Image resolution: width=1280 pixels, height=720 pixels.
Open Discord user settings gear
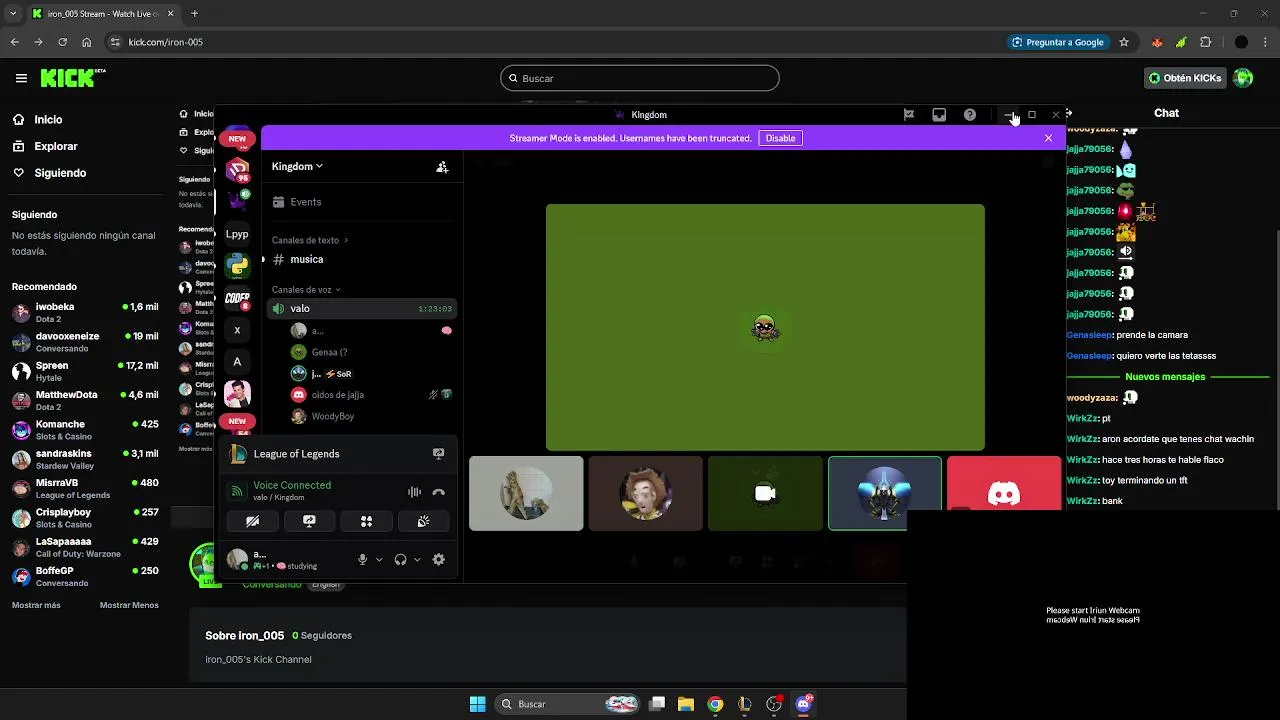(438, 560)
